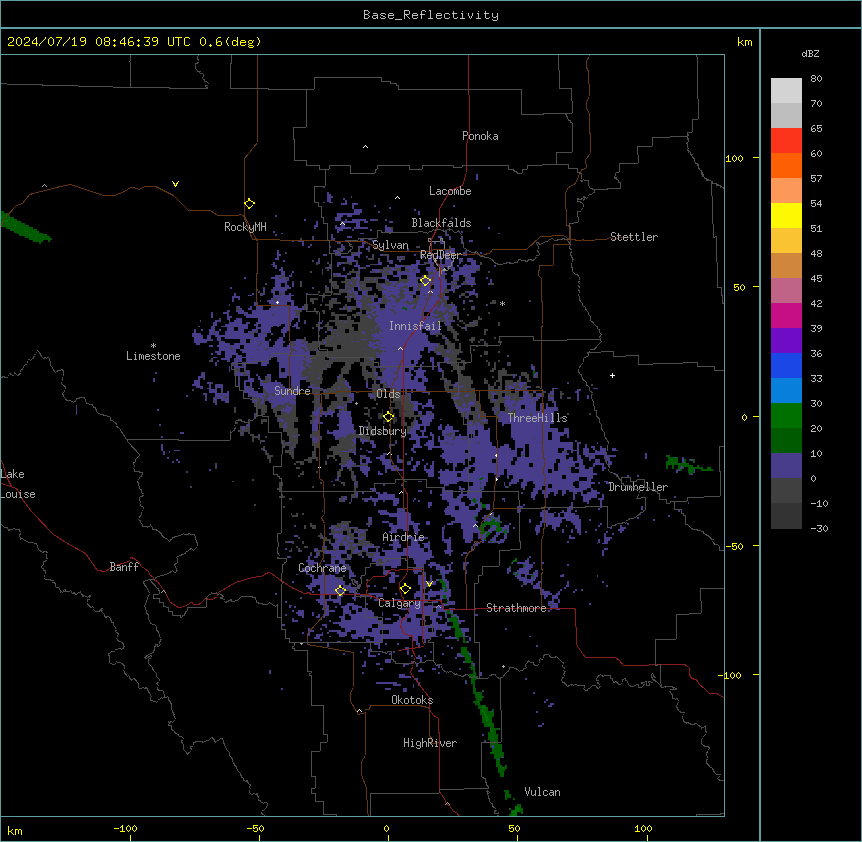The height and width of the screenshot is (842, 862).
Task: Click the Calgary city label
Action: tap(400, 603)
